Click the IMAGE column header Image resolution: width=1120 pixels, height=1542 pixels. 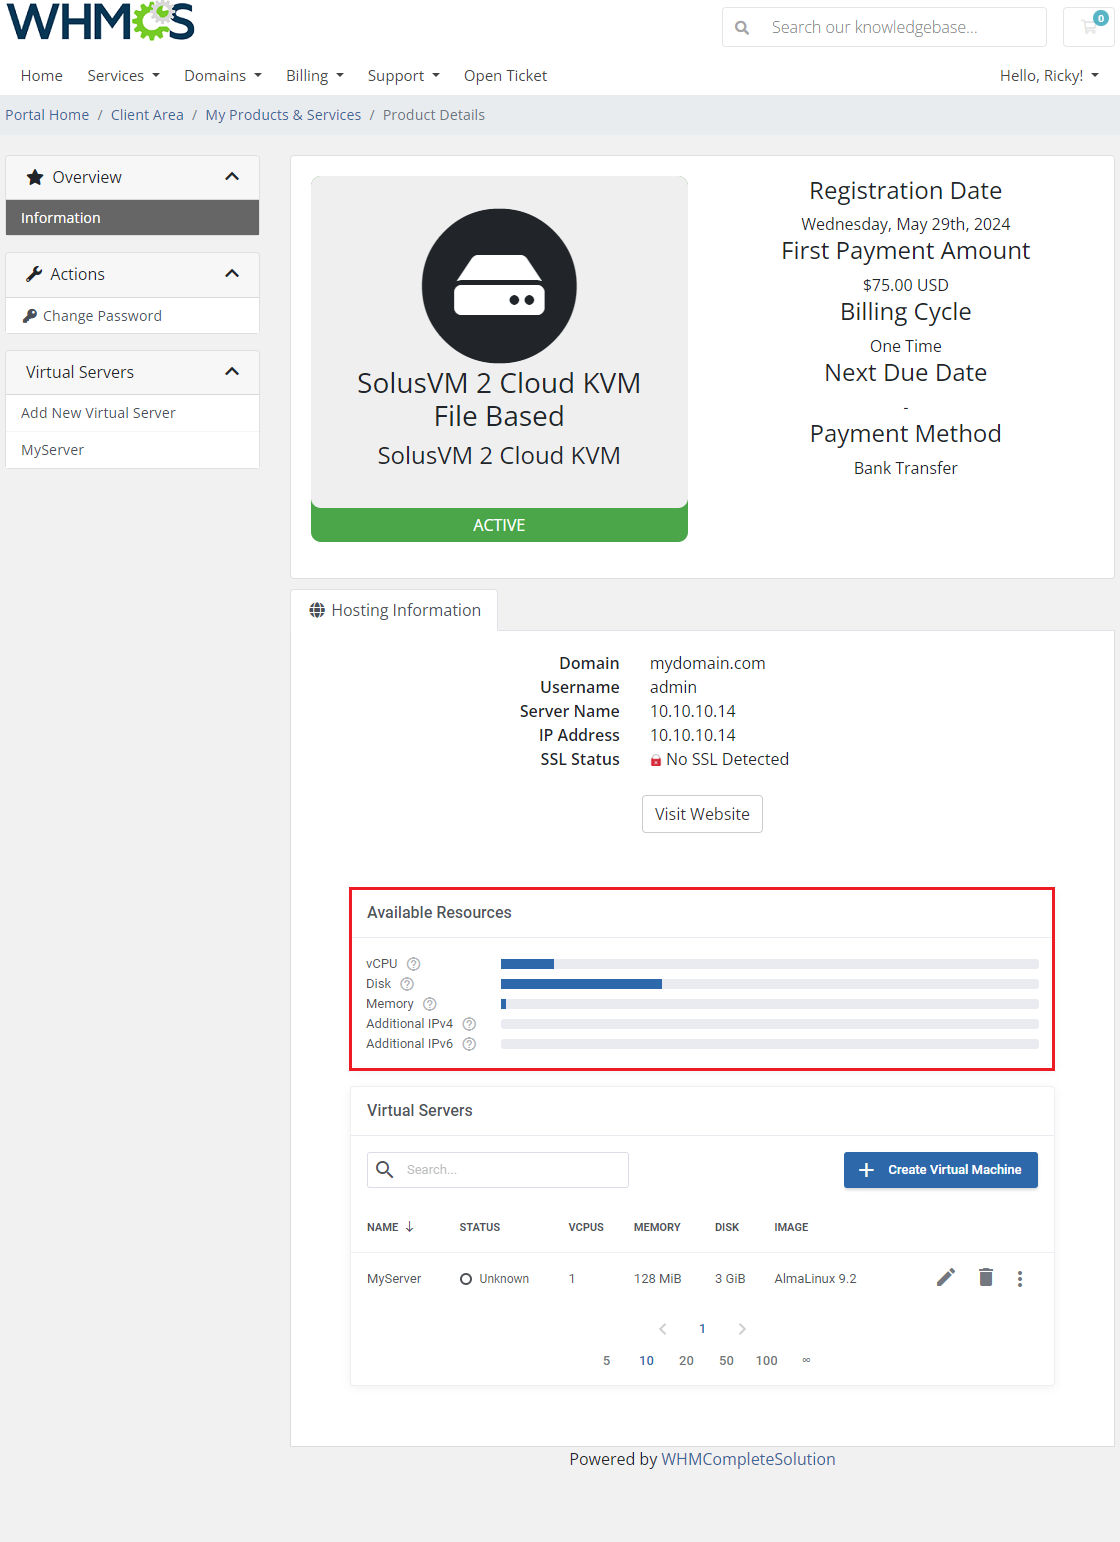click(791, 1227)
